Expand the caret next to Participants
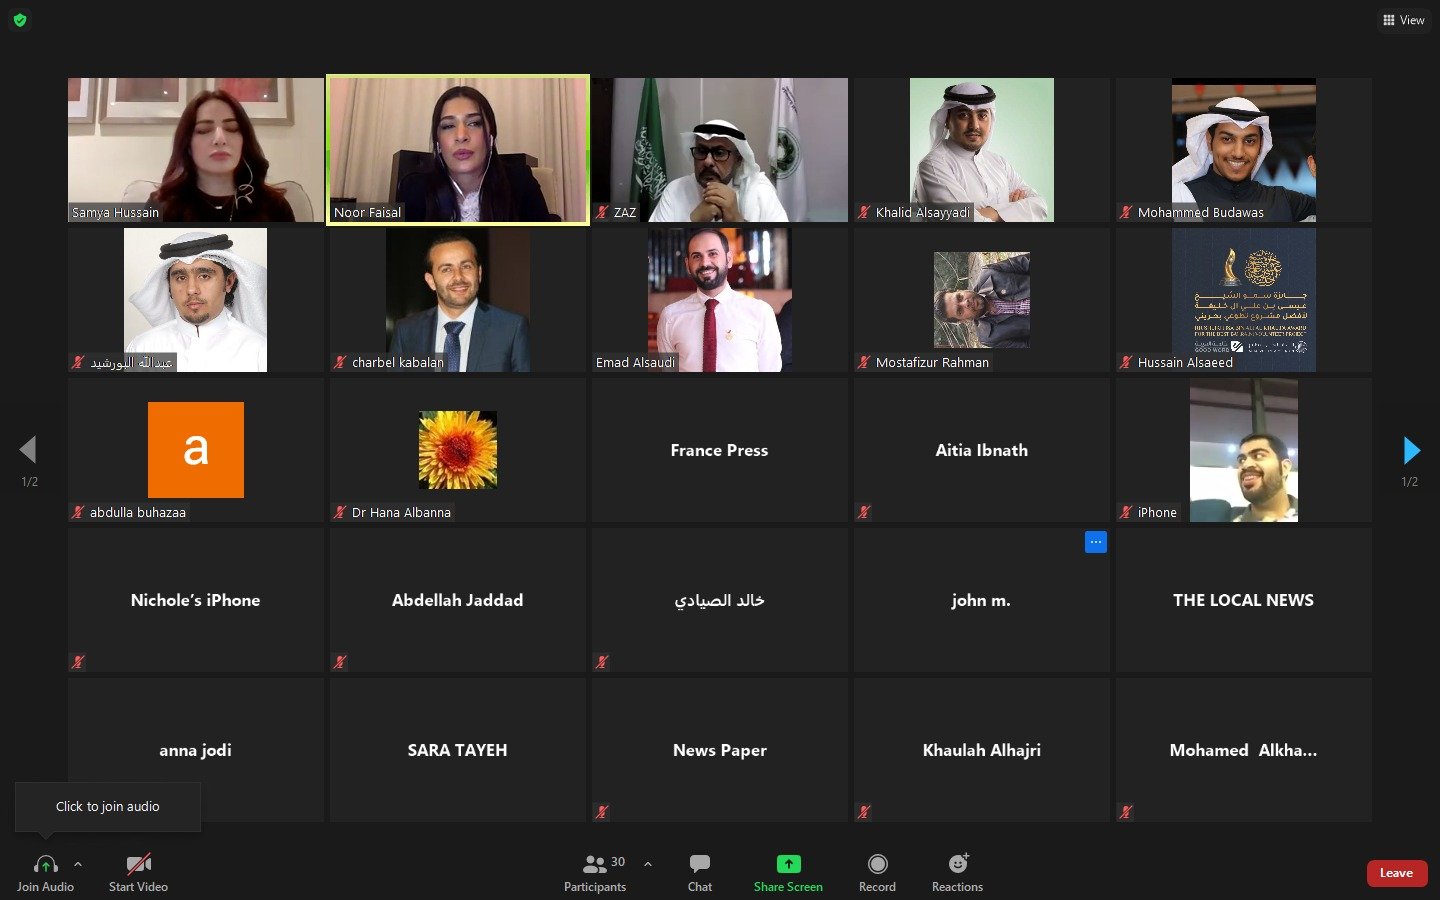 (648, 864)
